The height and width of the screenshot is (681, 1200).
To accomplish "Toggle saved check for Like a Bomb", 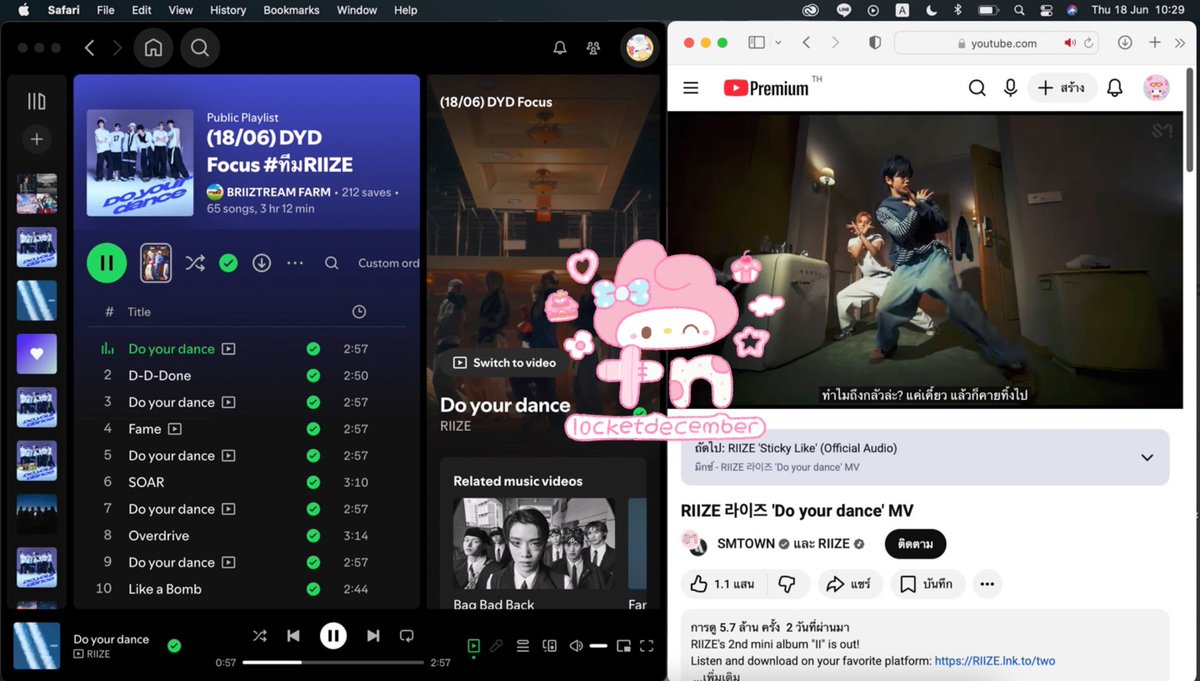I will click(x=313, y=589).
